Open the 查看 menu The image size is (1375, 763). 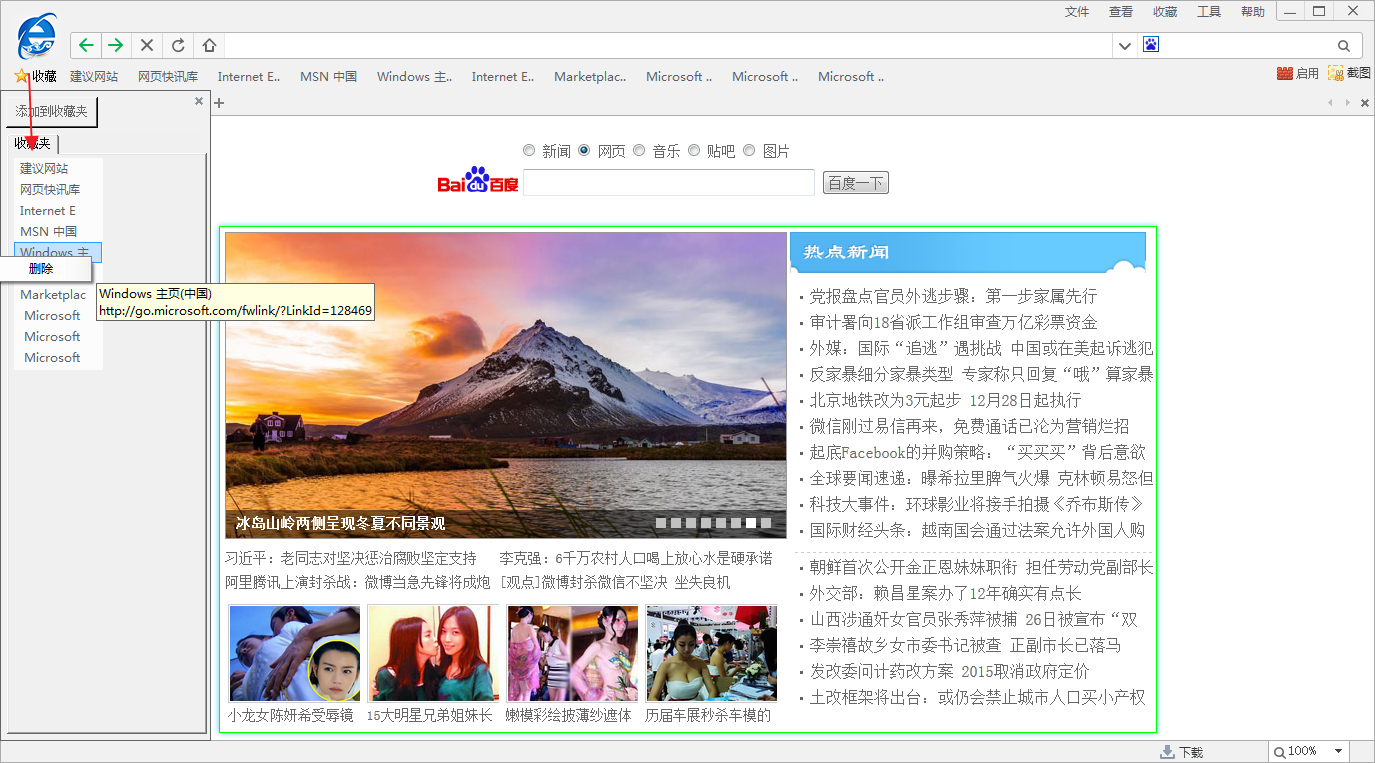(1121, 12)
